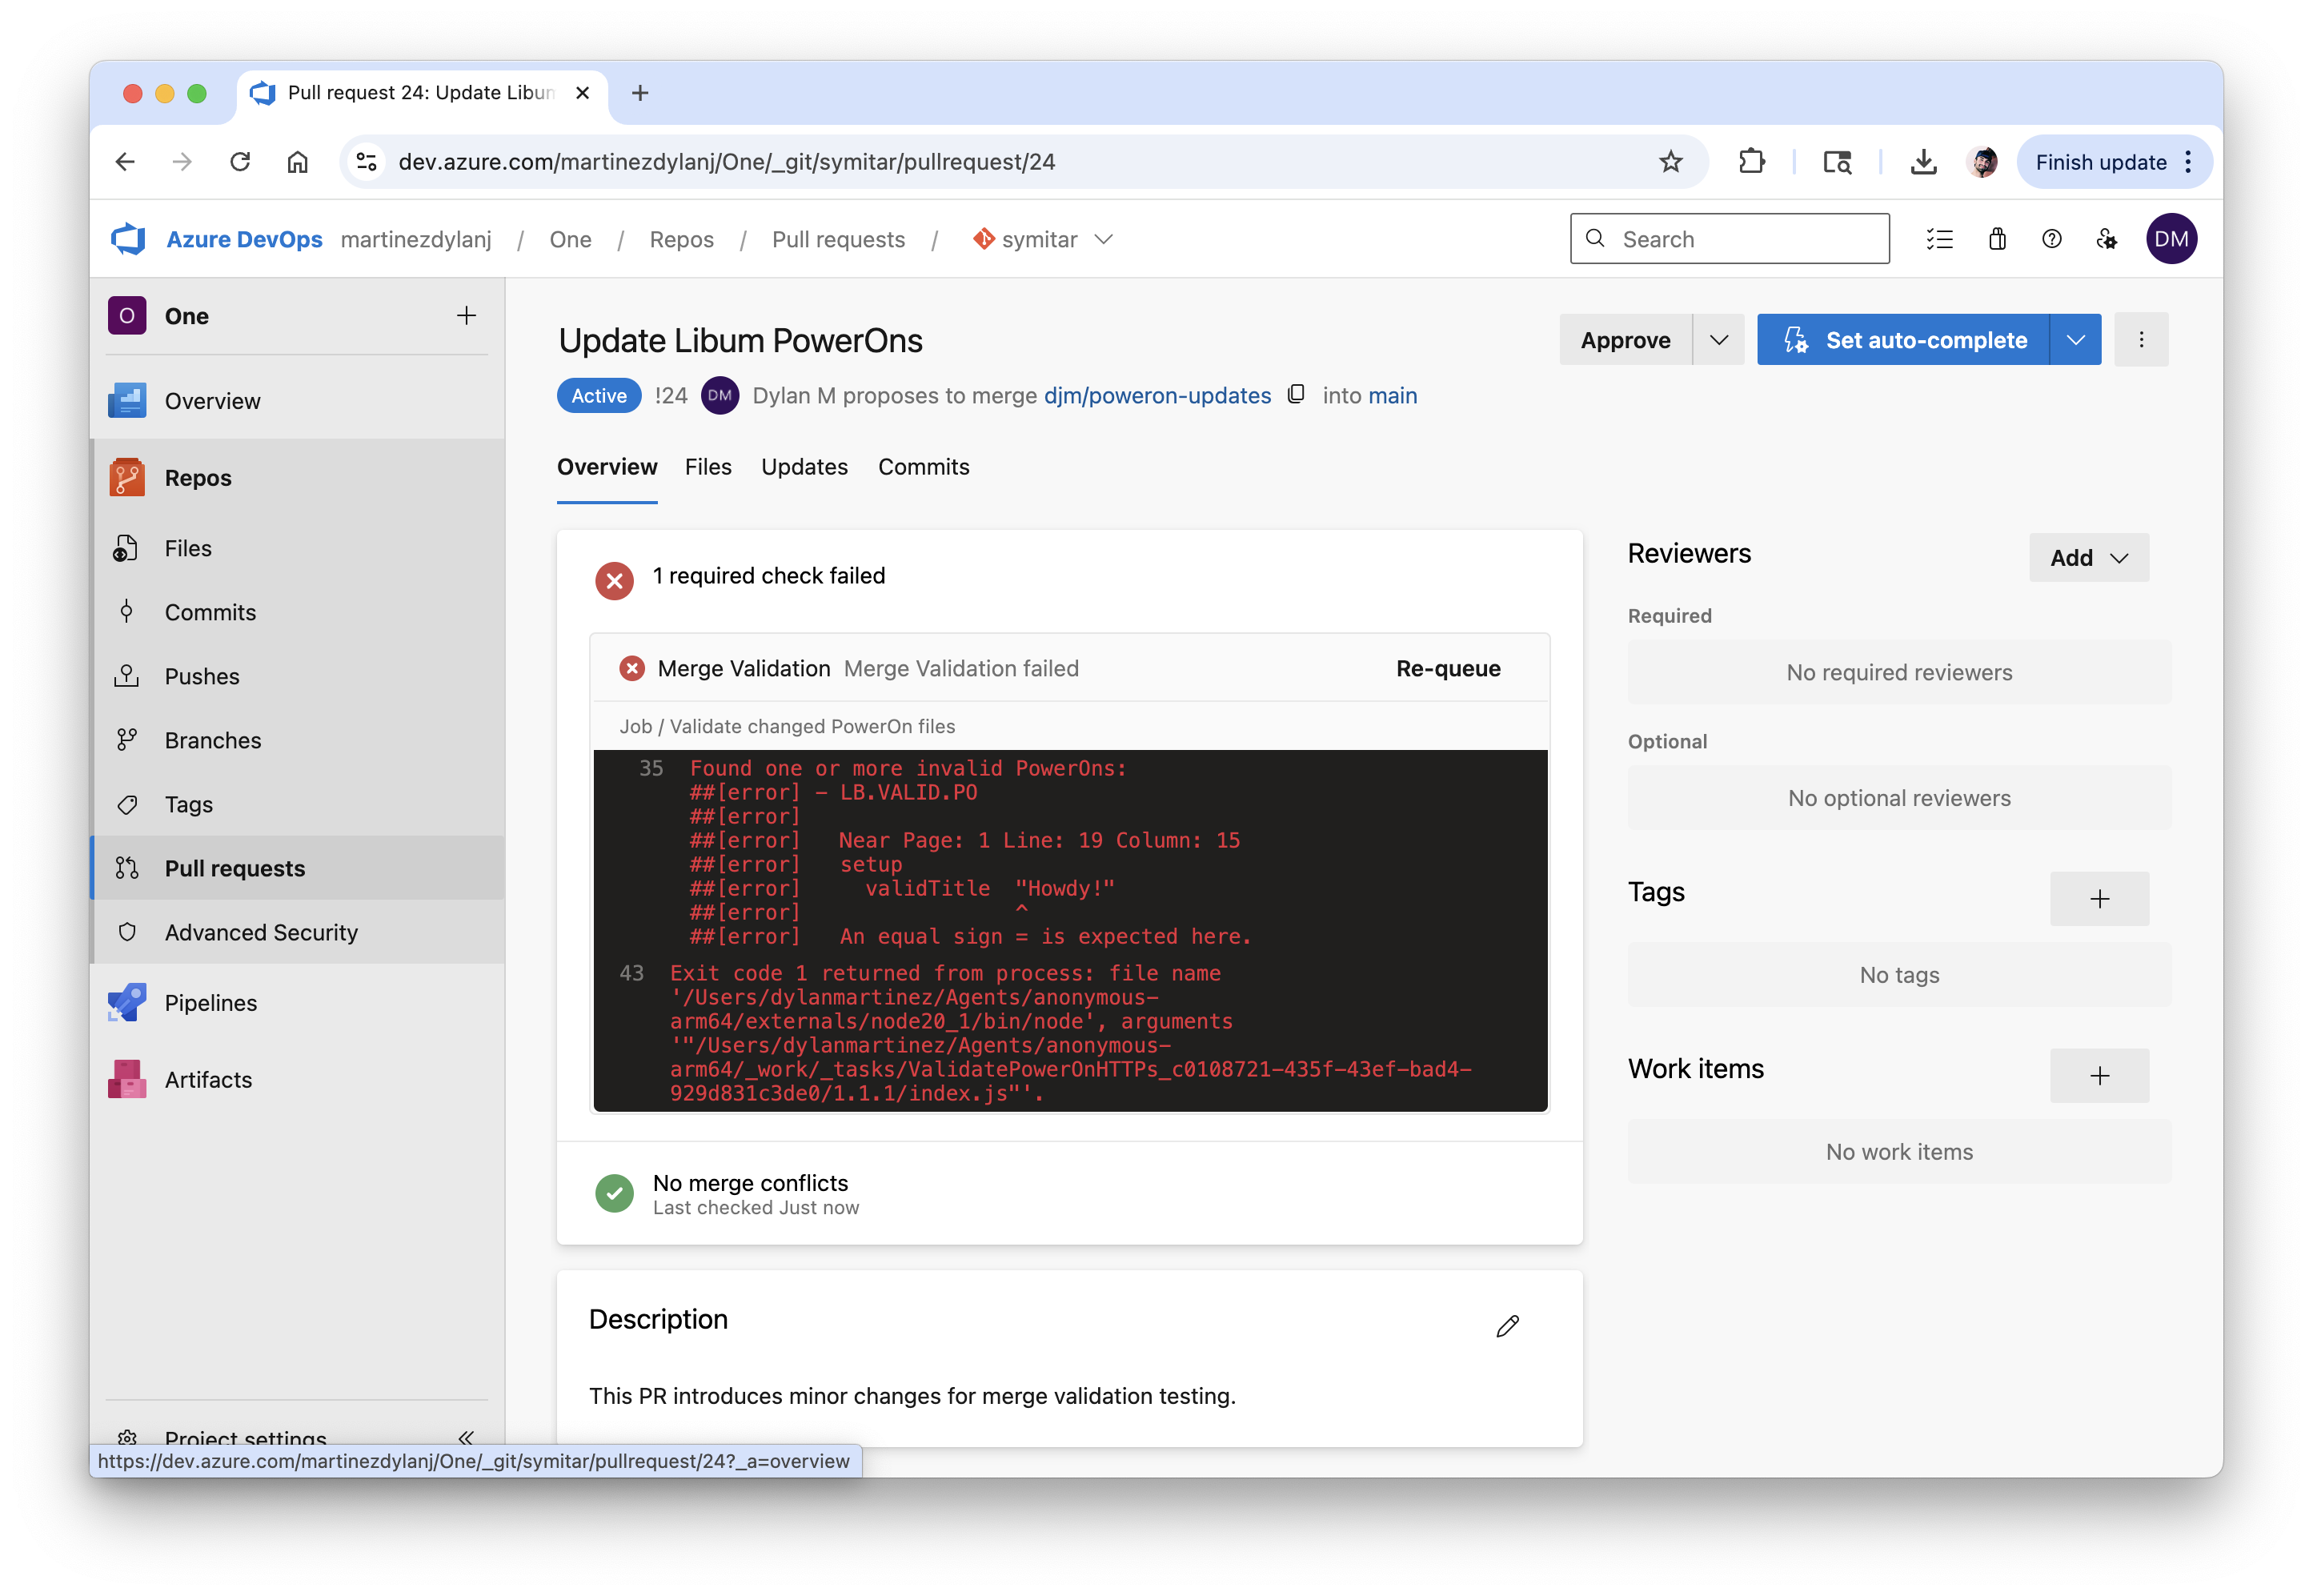Click the One project breadcrumb
This screenshot has height=1596, width=2313.
click(570, 240)
